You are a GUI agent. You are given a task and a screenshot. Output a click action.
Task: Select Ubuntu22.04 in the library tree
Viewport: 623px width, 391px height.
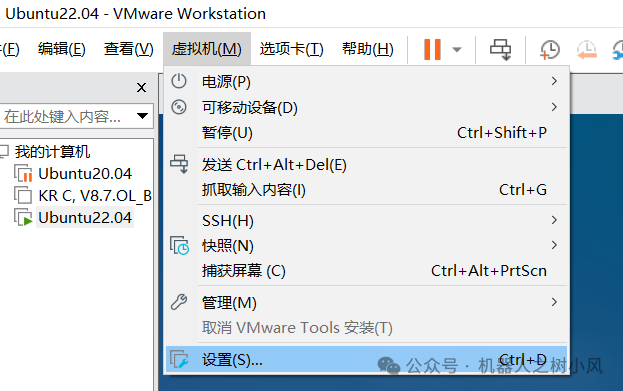coord(85,218)
